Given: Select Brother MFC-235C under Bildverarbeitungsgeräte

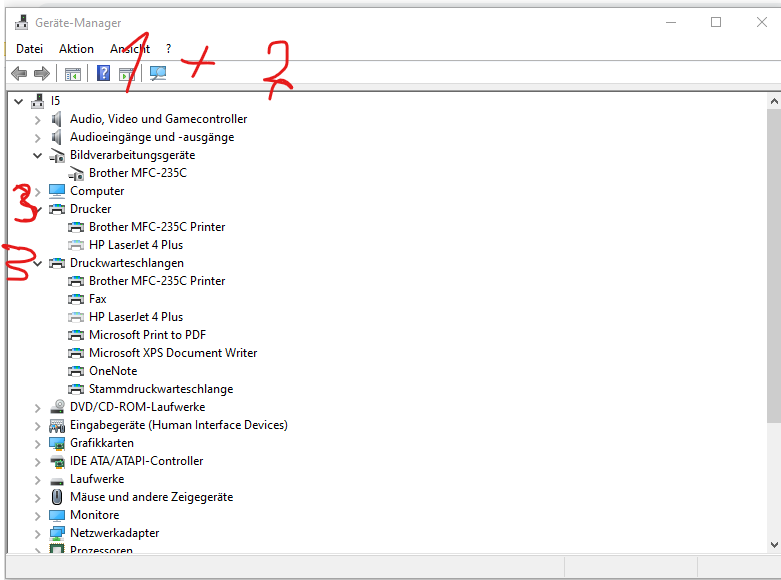Looking at the screenshot, I should coord(138,173).
